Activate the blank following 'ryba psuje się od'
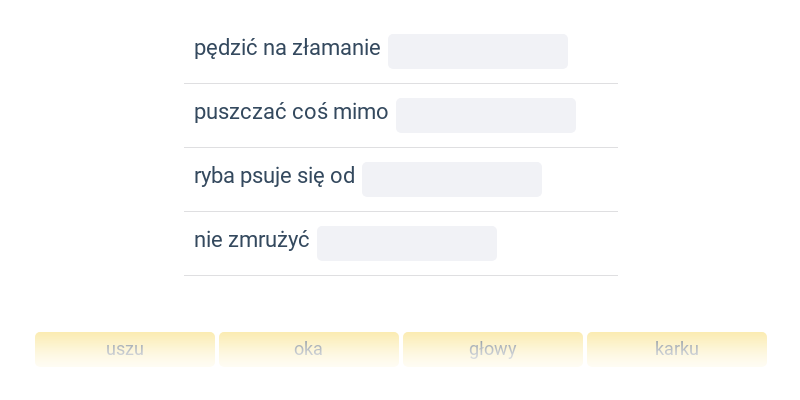 (452, 180)
